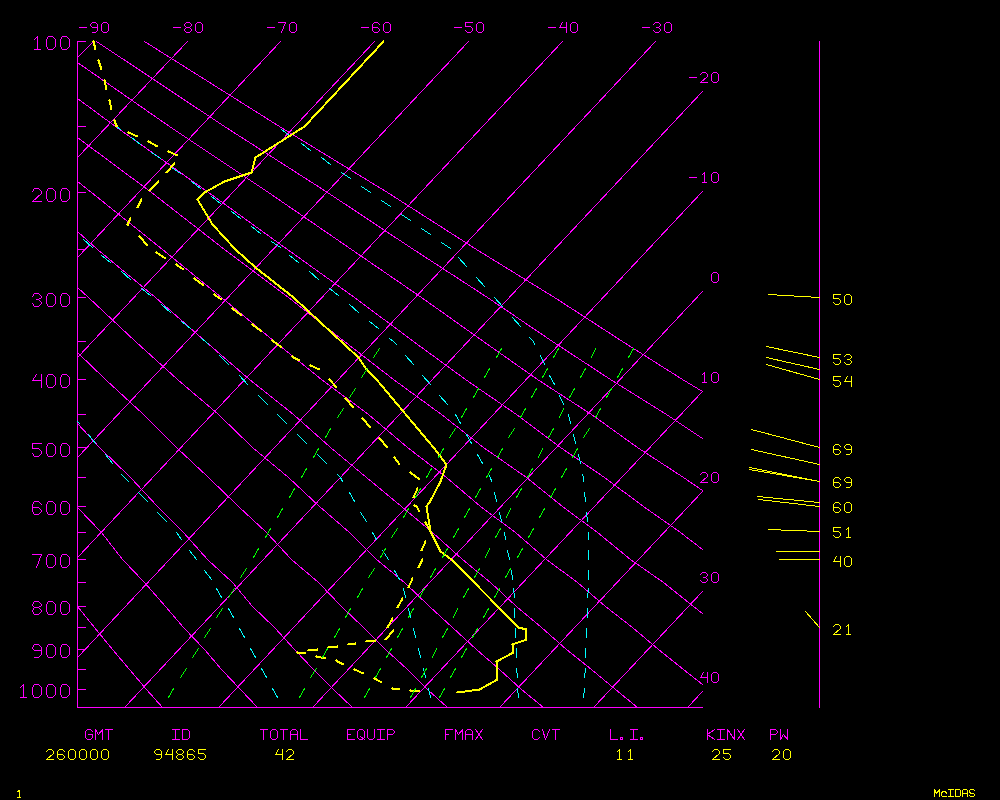Select the GMT header label
The width and height of the screenshot is (1000, 800).
click(x=98, y=735)
